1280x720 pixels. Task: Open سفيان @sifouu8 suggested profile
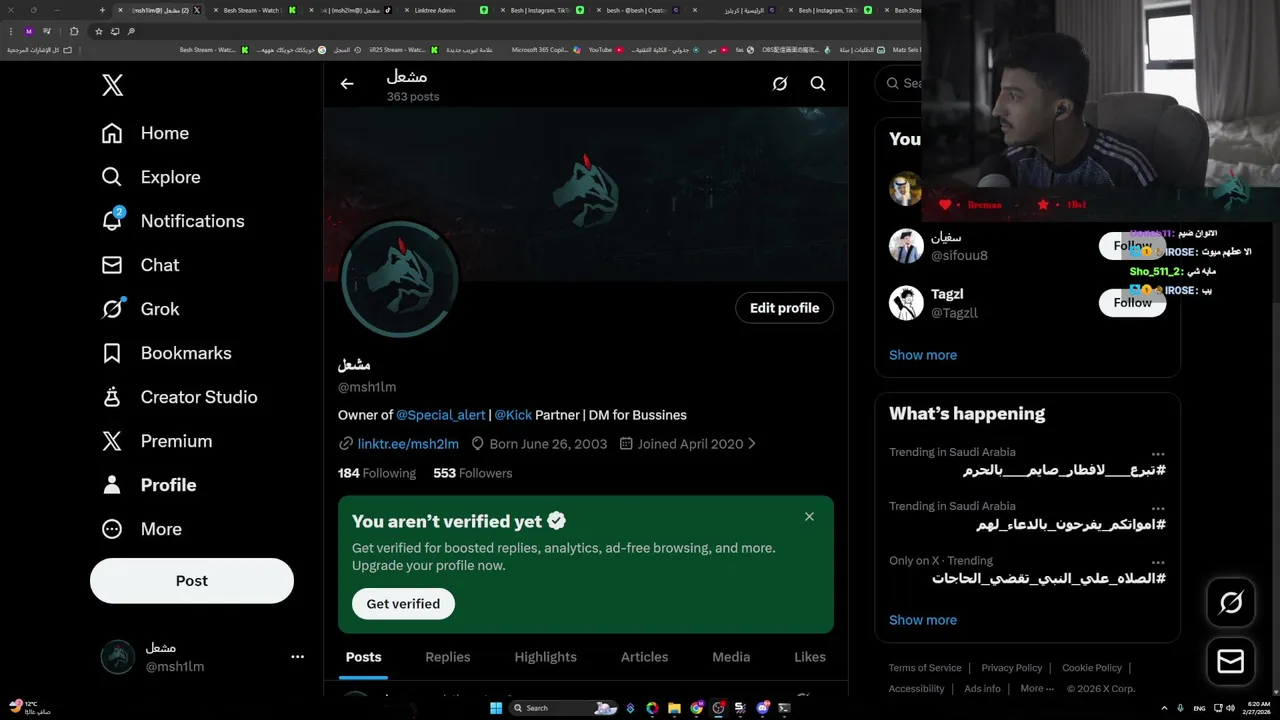click(959, 246)
